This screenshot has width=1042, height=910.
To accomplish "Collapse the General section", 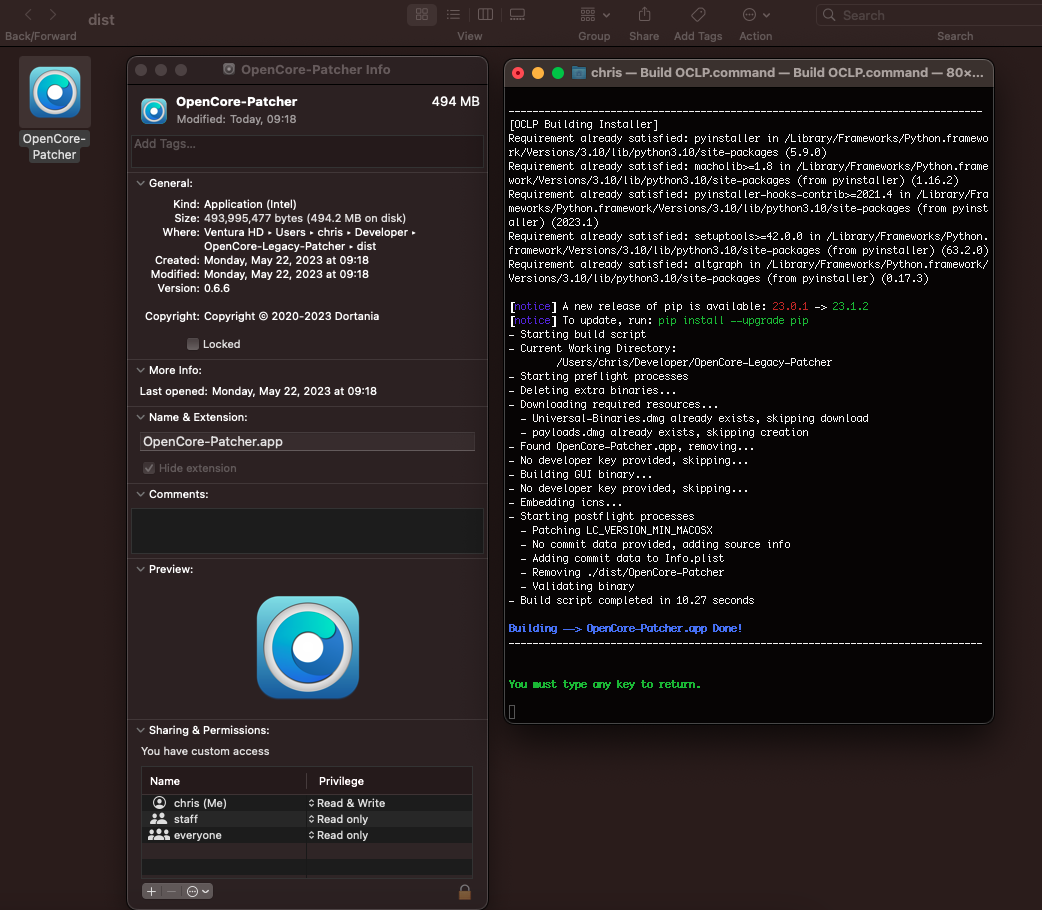I will 140,184.
